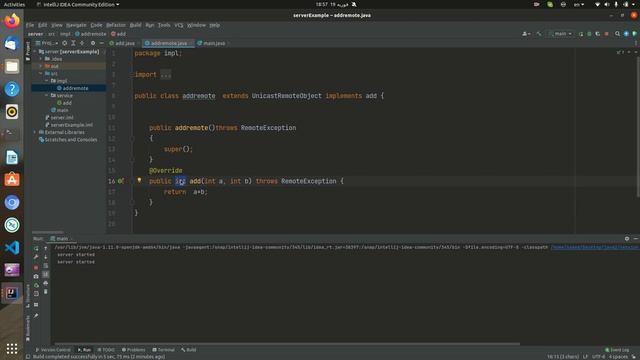640x360 pixels.
Task: Open the Build menu
Action: point(135,25)
